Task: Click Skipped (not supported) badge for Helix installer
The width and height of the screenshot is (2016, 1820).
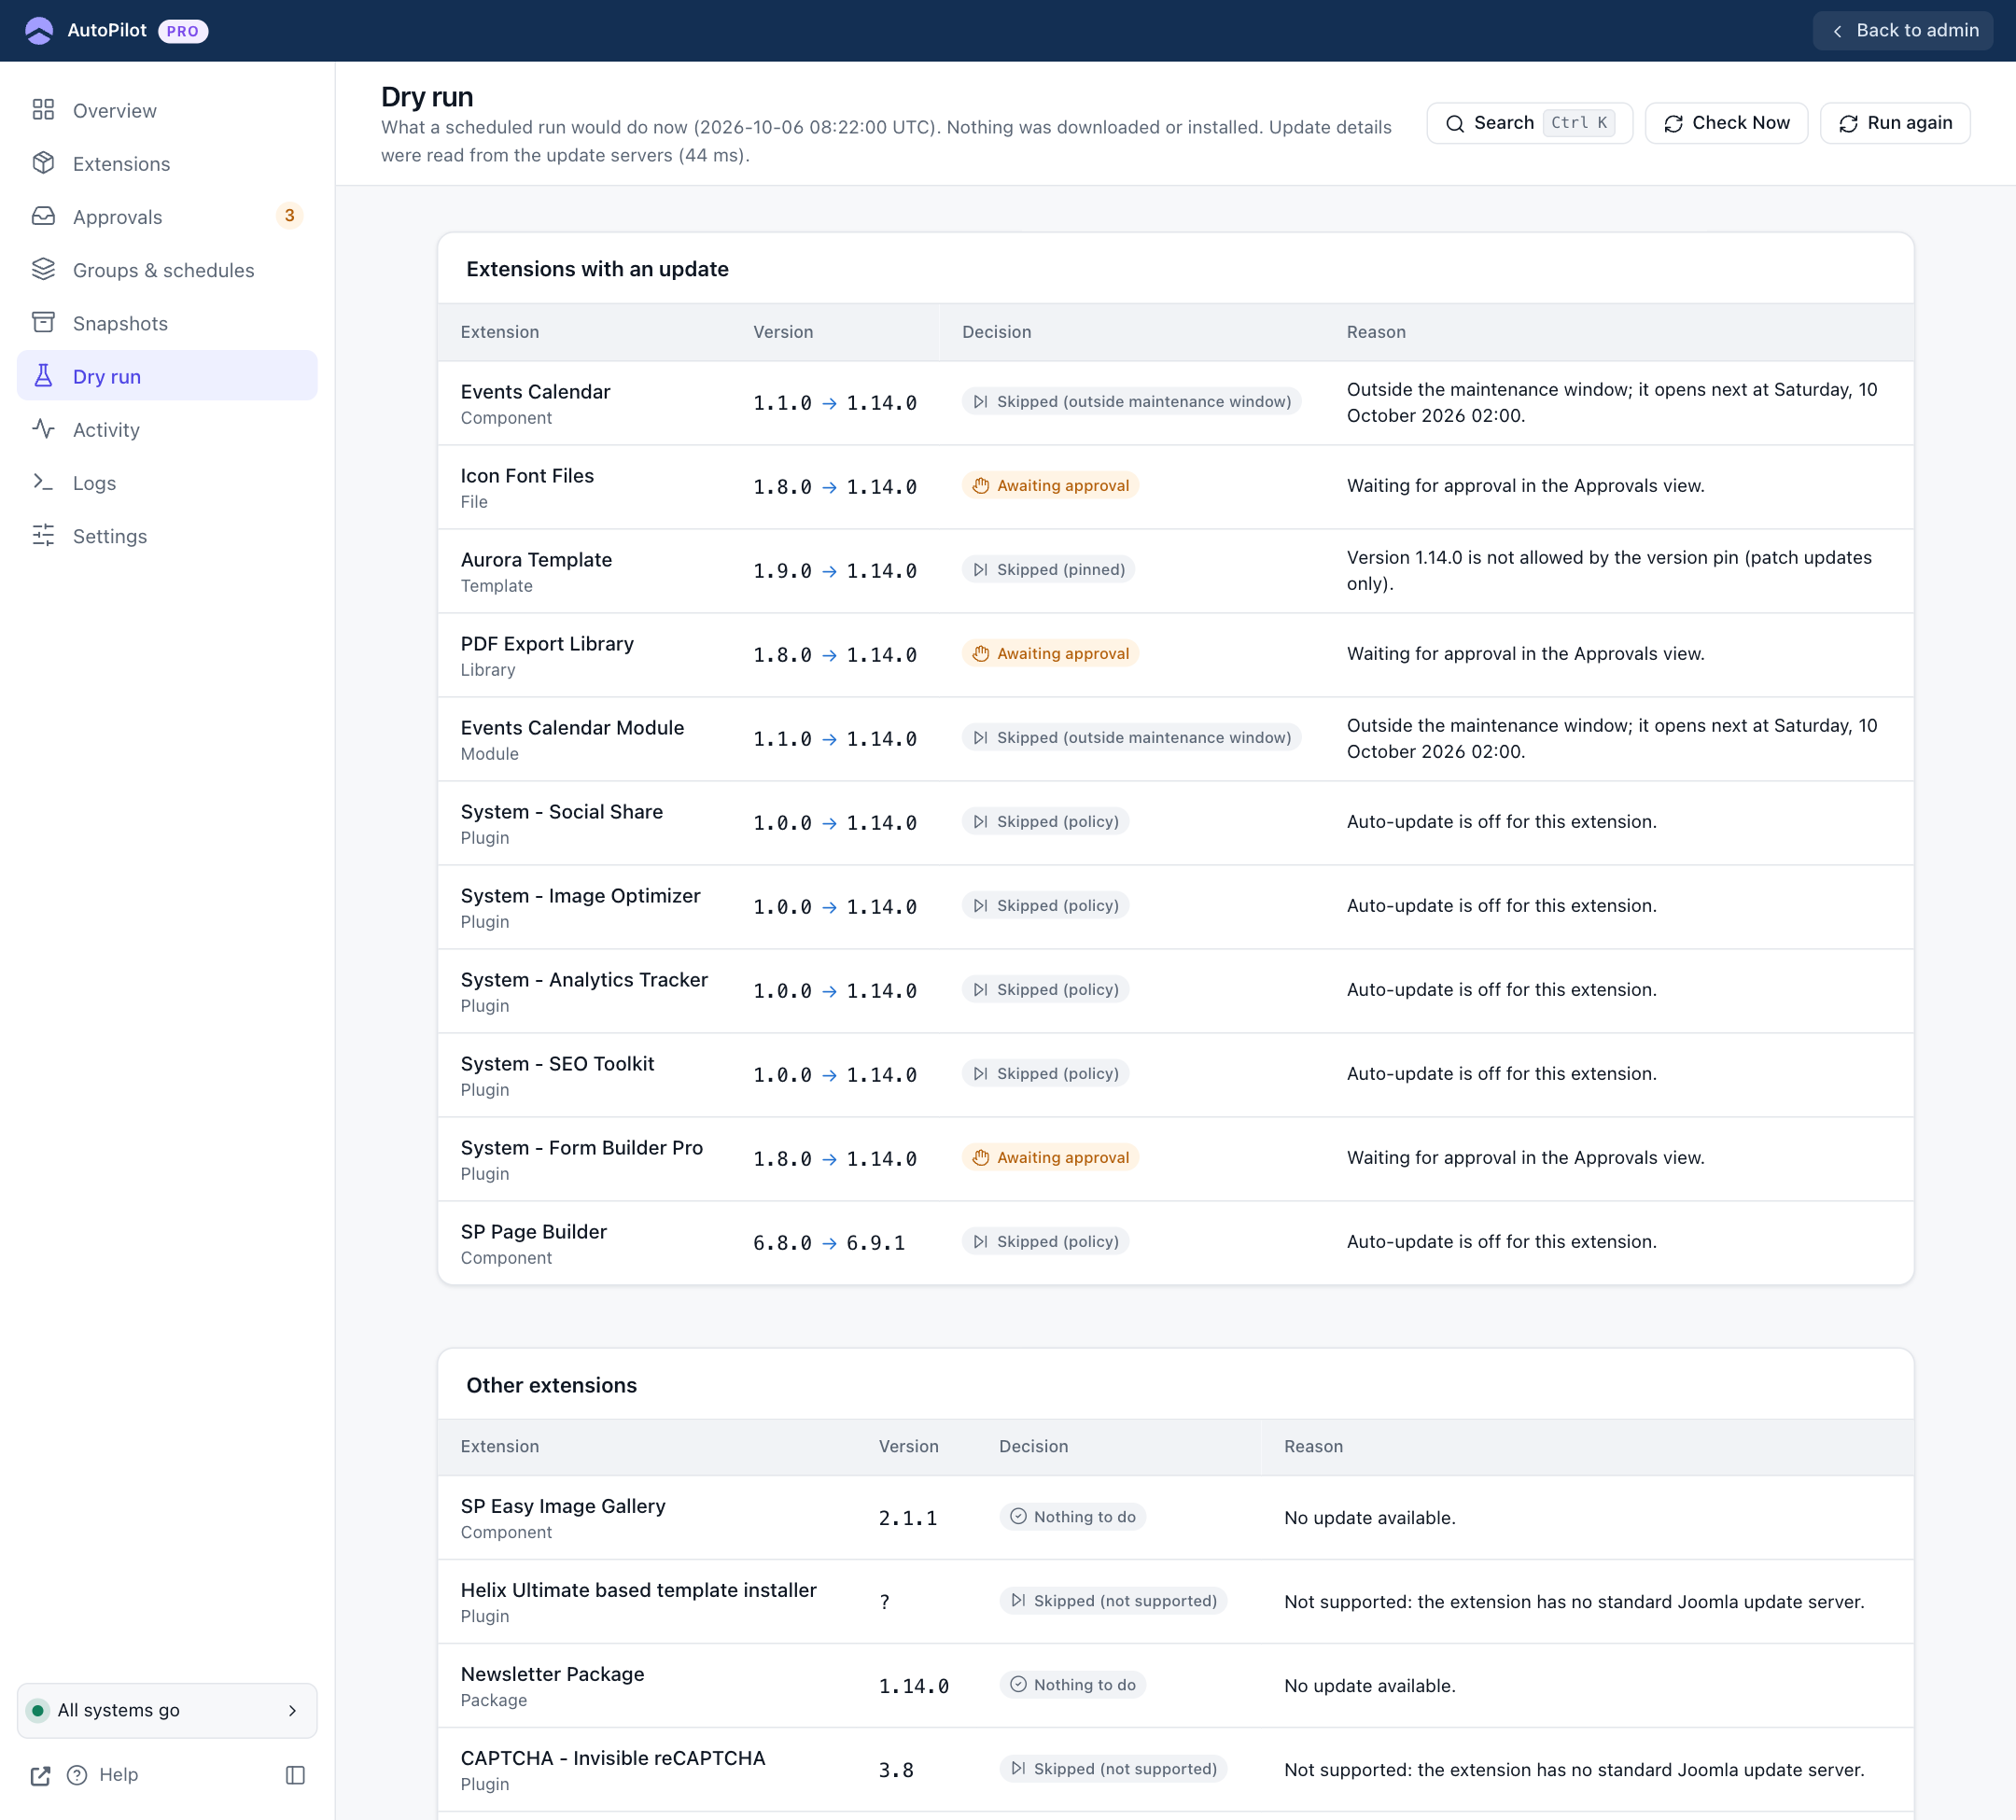Action: [1113, 1601]
